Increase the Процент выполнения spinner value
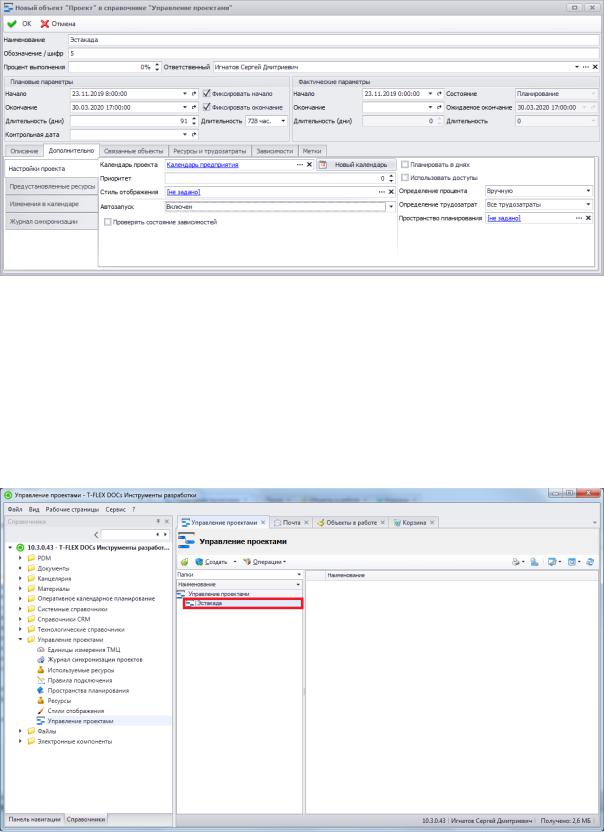 (x=157, y=65)
